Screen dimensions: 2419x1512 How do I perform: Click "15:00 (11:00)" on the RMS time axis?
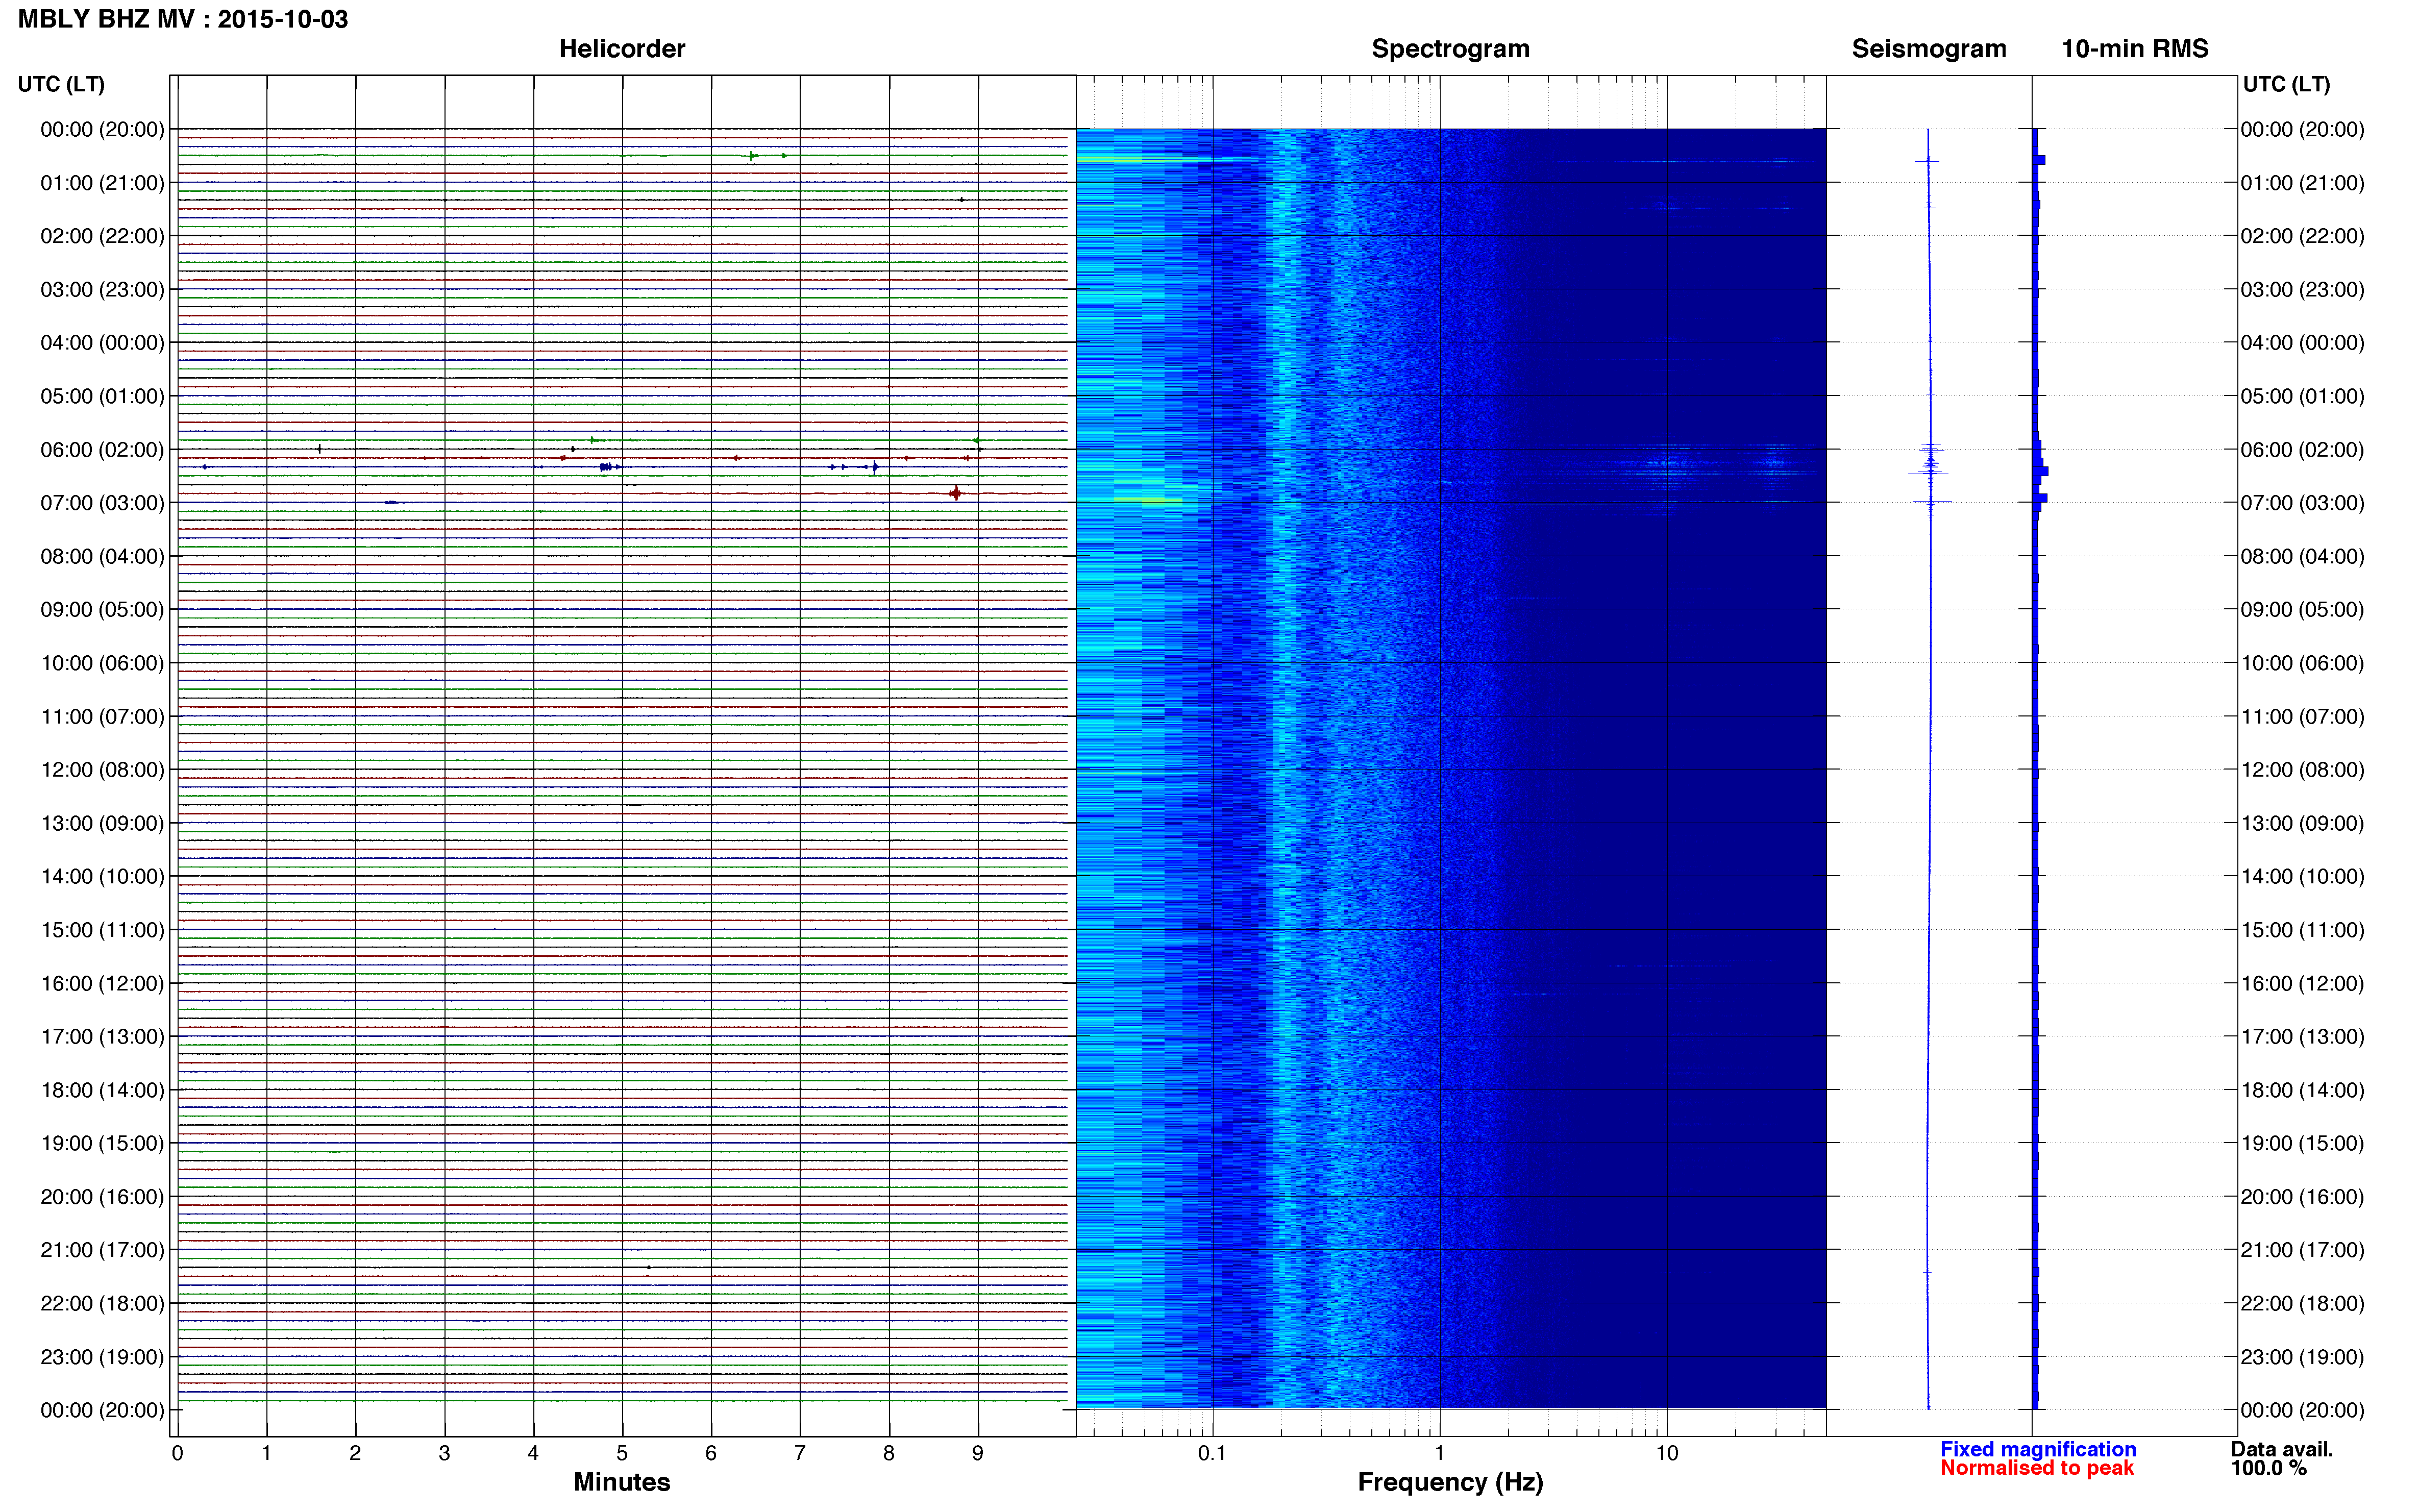pyautogui.click(x=2302, y=930)
